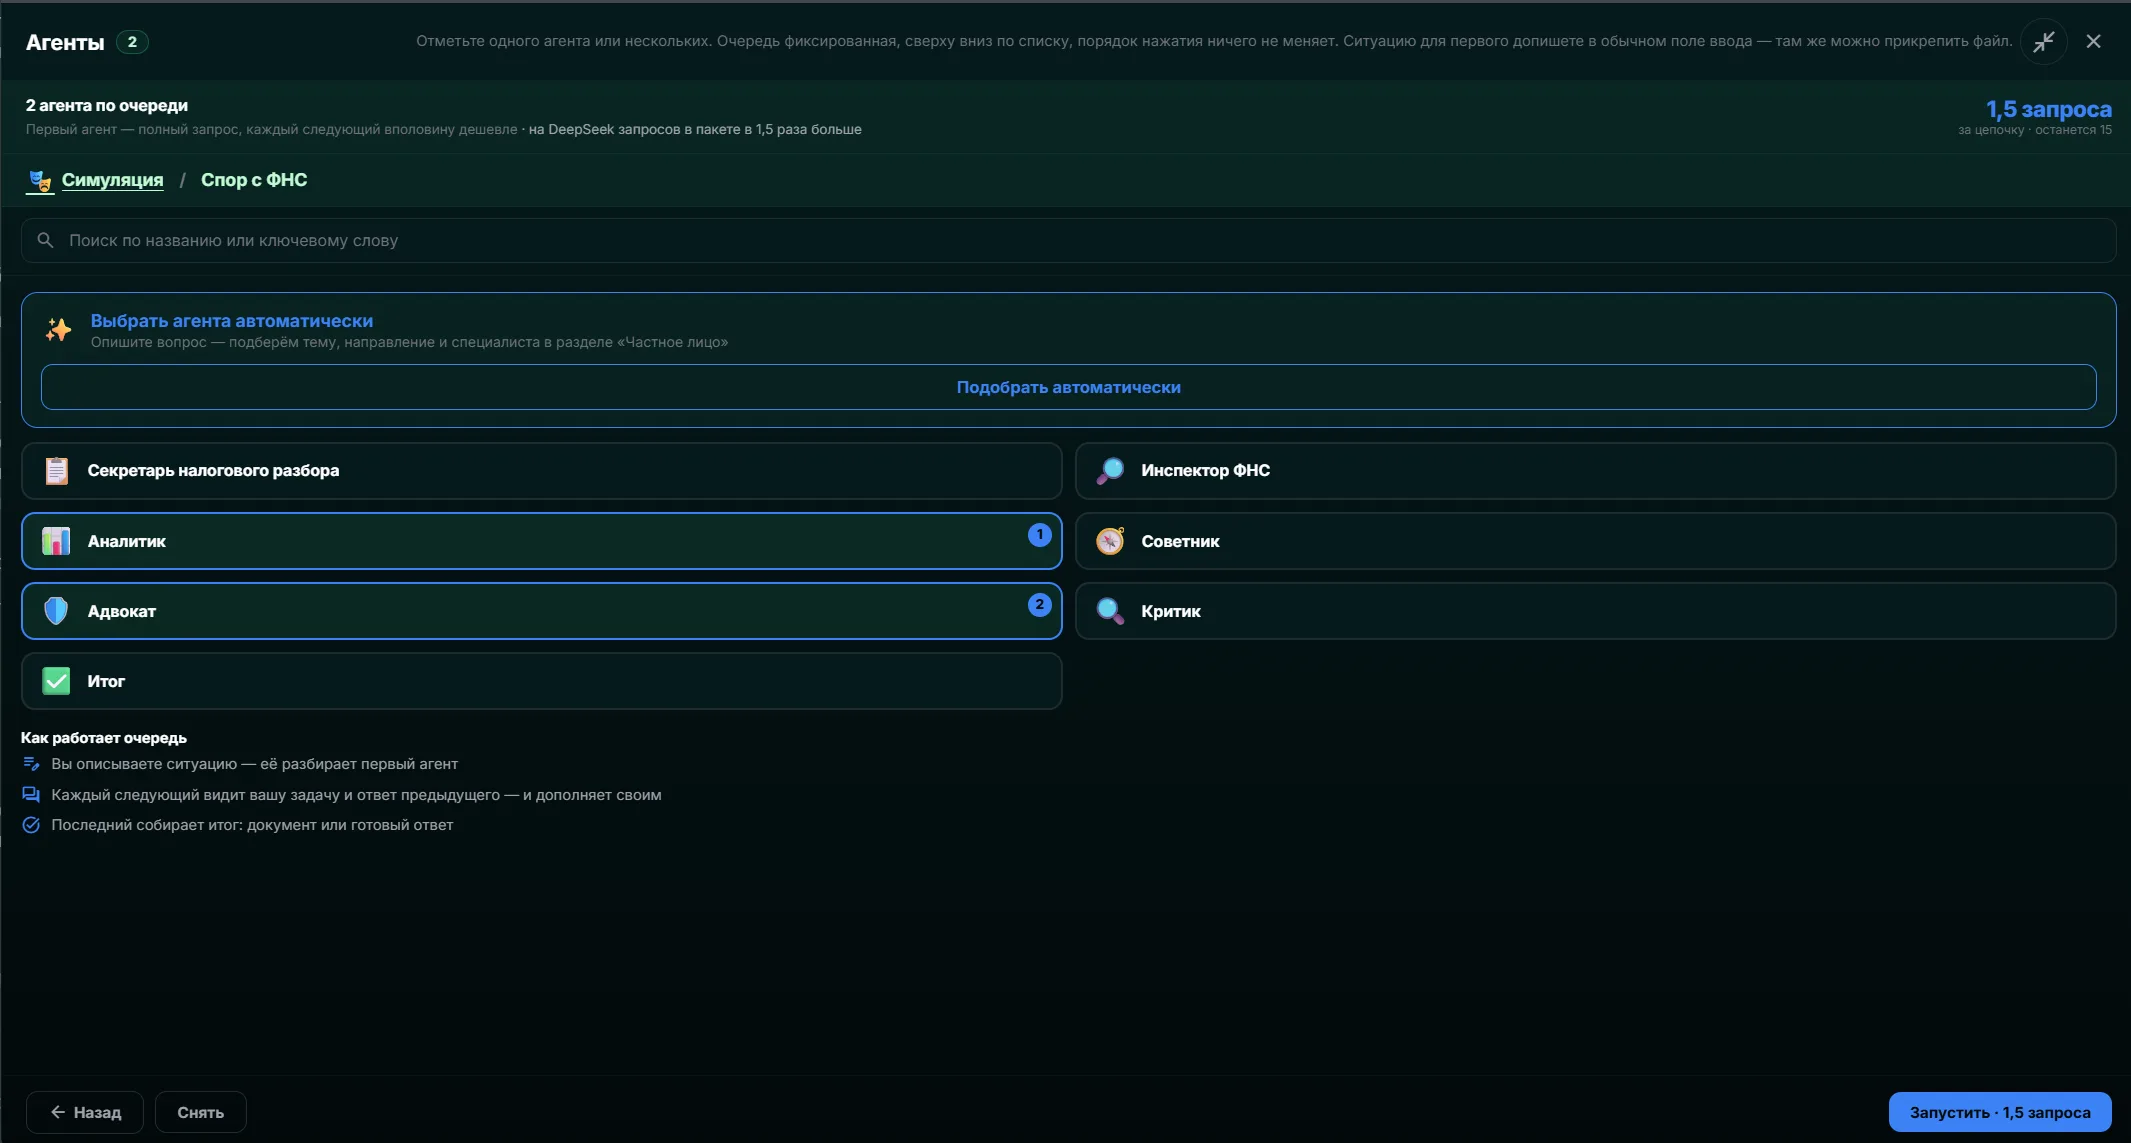Select the Итог agent card
Image resolution: width=2131 pixels, height=1143 pixels.
pos(541,681)
